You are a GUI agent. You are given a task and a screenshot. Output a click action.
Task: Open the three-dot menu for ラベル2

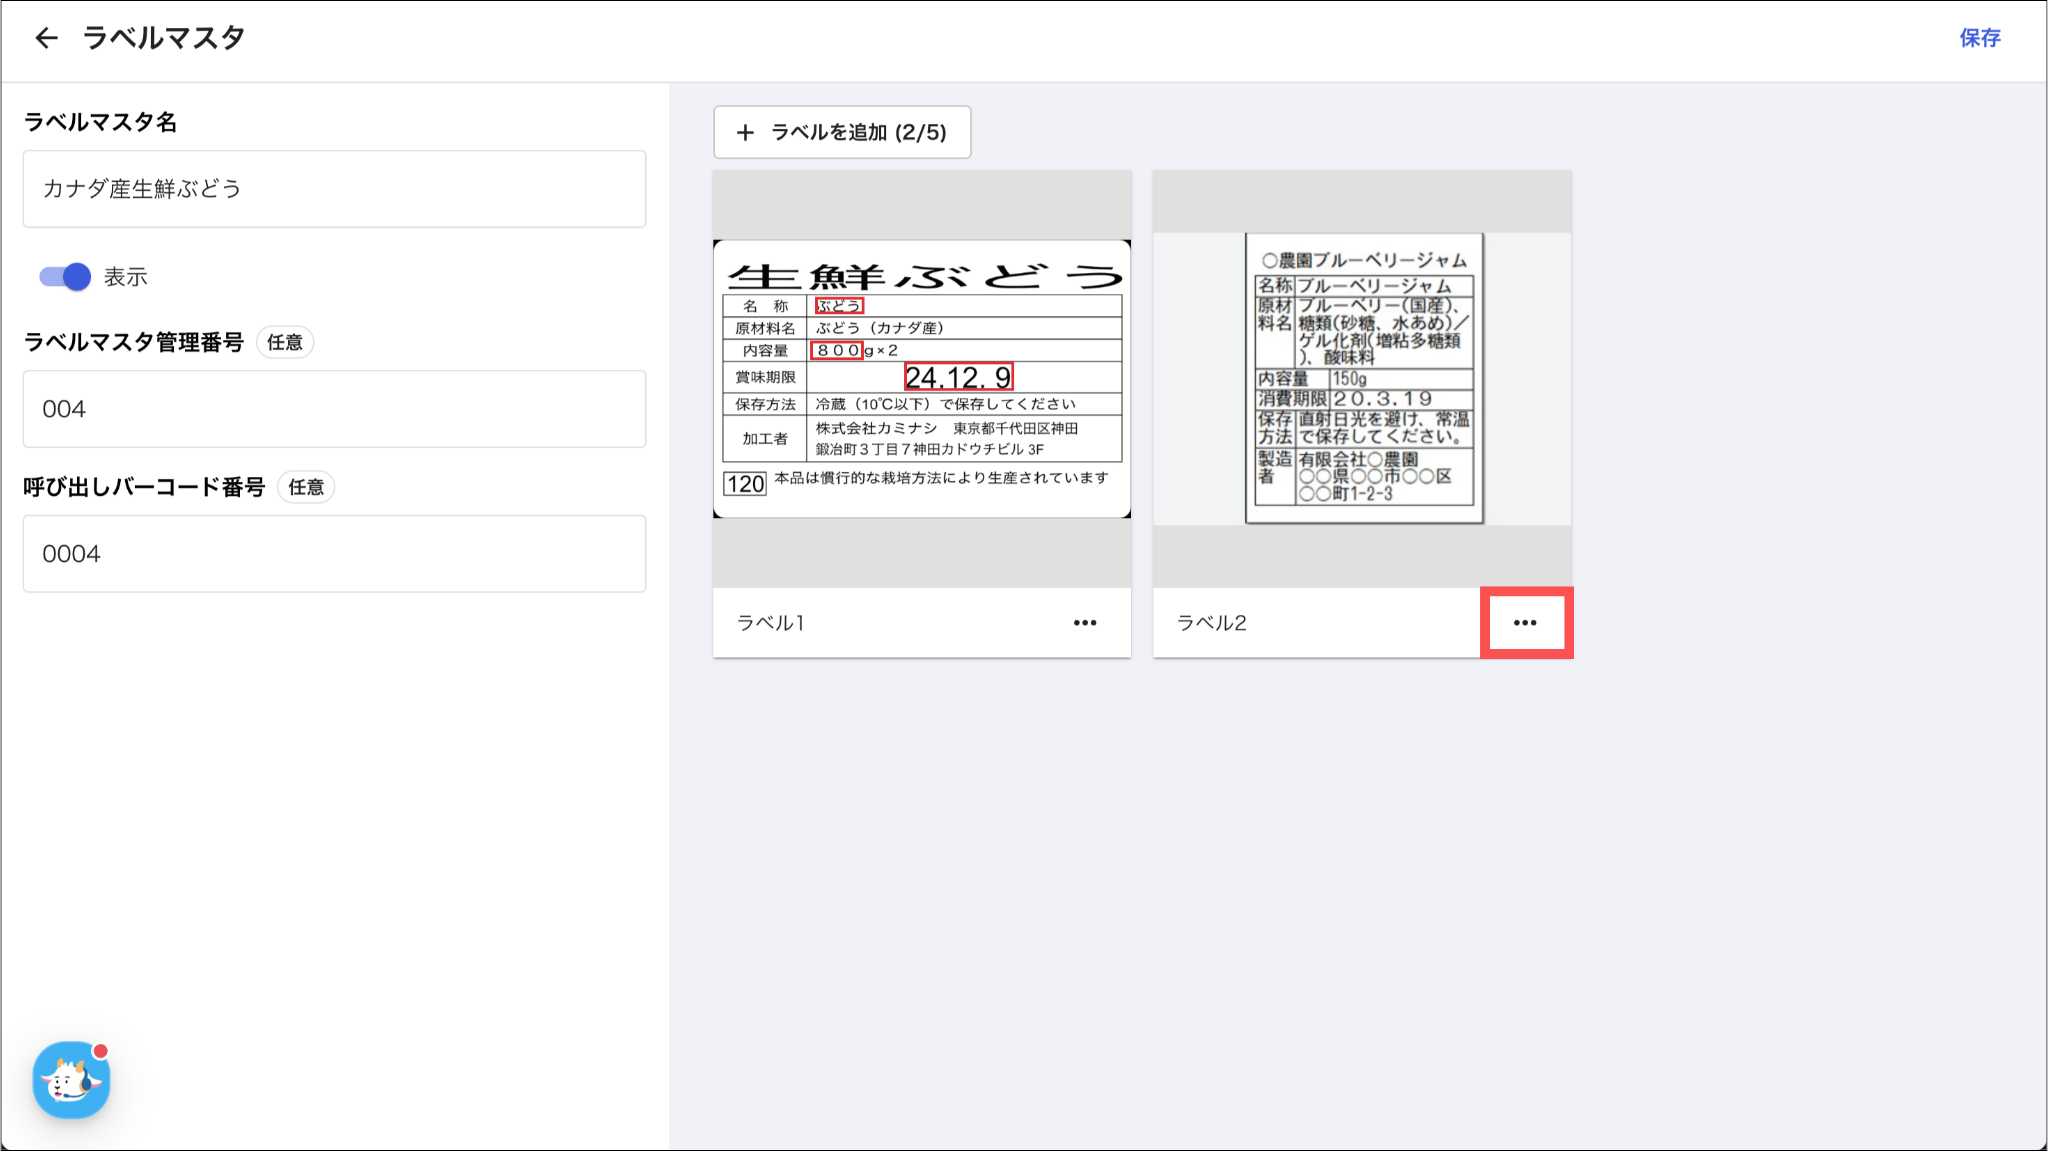tap(1525, 623)
